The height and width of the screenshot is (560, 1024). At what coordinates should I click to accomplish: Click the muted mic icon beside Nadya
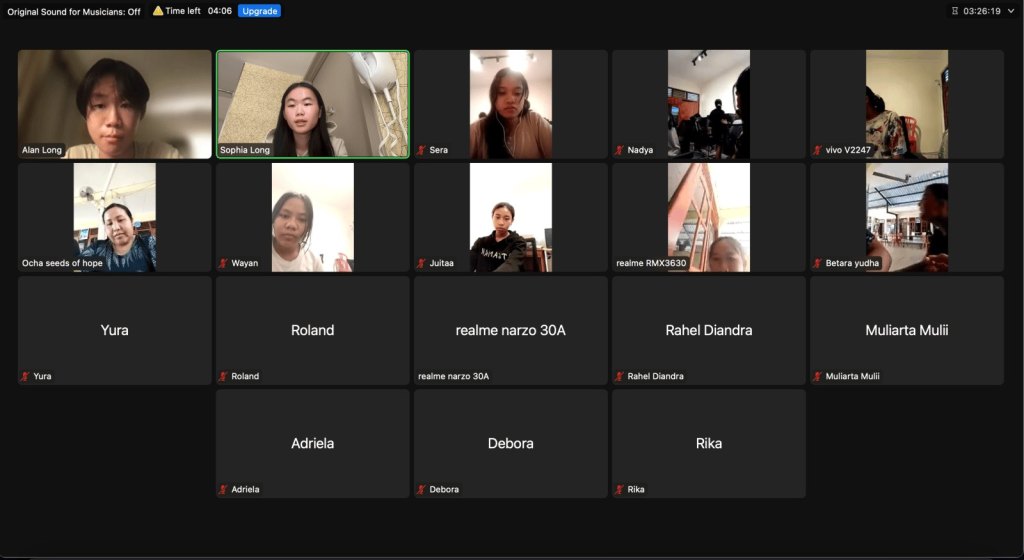pos(620,150)
